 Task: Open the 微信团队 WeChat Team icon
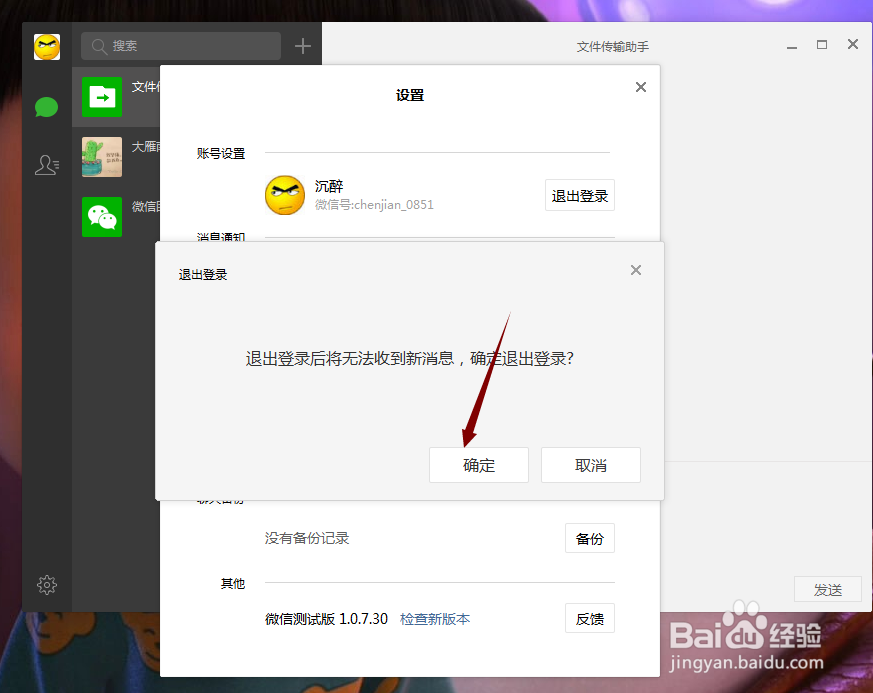tap(101, 217)
